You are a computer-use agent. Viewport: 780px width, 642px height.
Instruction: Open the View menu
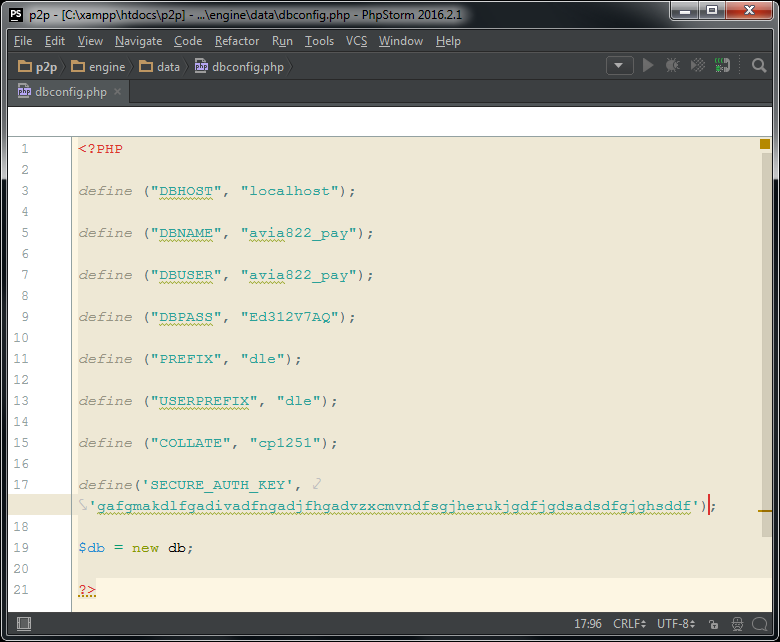[x=90, y=41]
